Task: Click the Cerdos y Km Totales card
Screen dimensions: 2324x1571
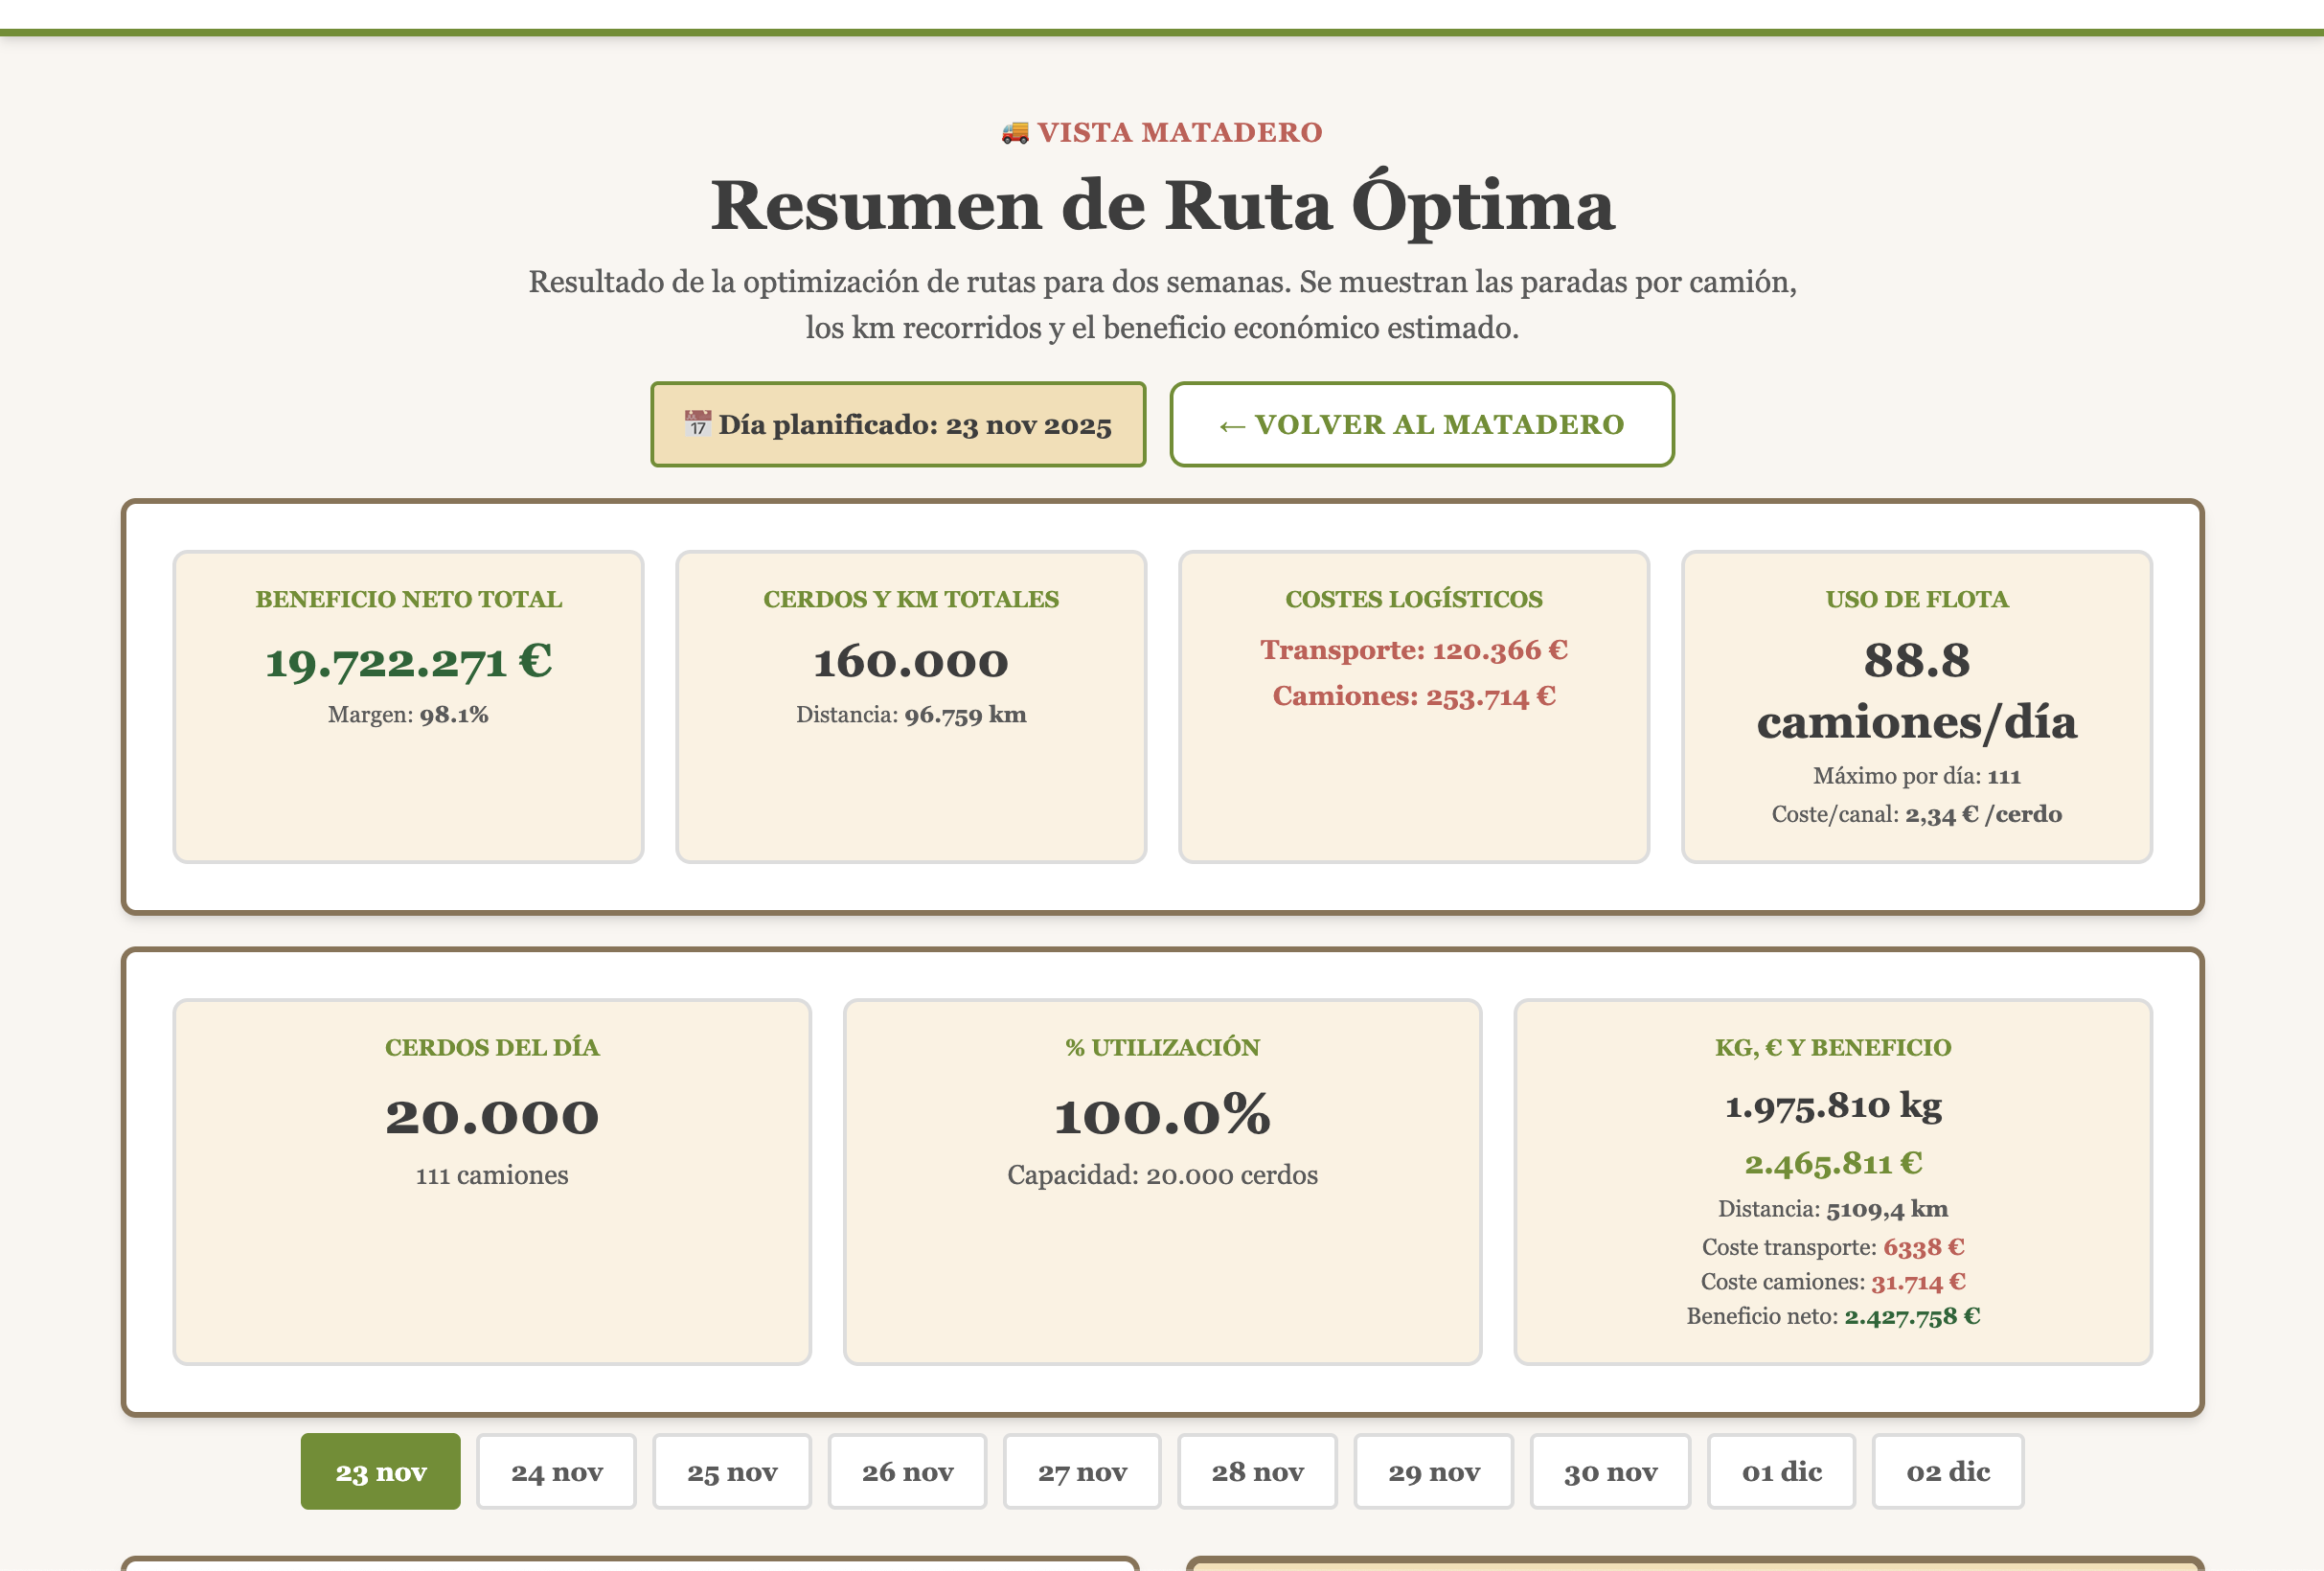Action: pos(910,706)
